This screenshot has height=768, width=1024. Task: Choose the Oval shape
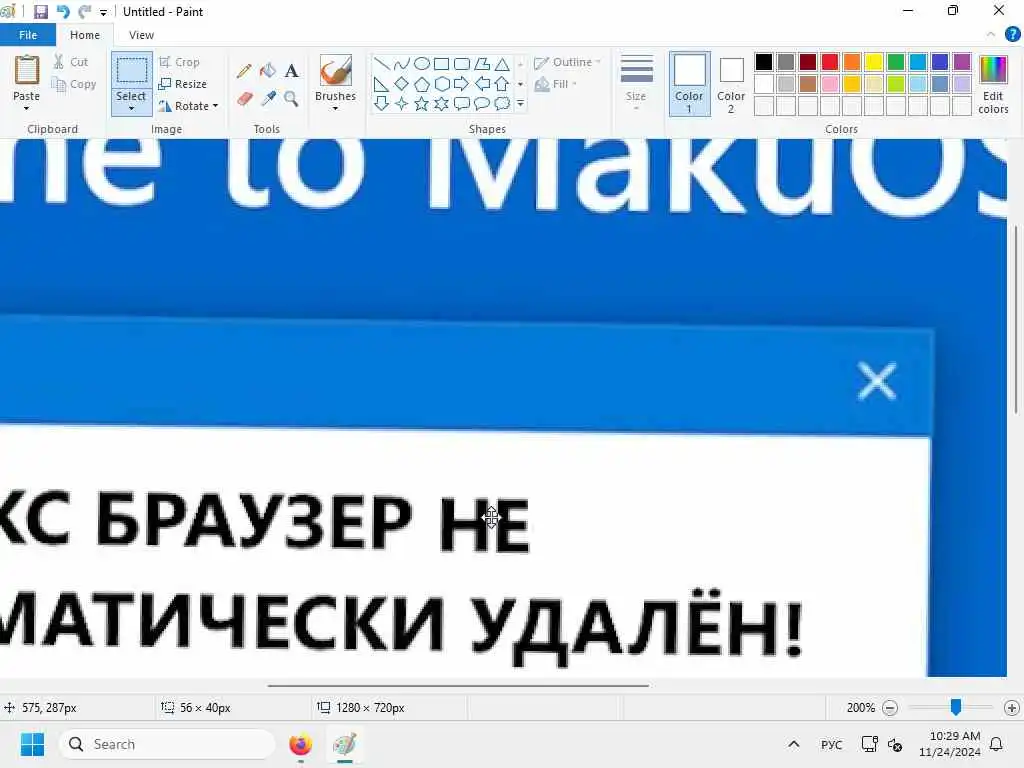(422, 64)
